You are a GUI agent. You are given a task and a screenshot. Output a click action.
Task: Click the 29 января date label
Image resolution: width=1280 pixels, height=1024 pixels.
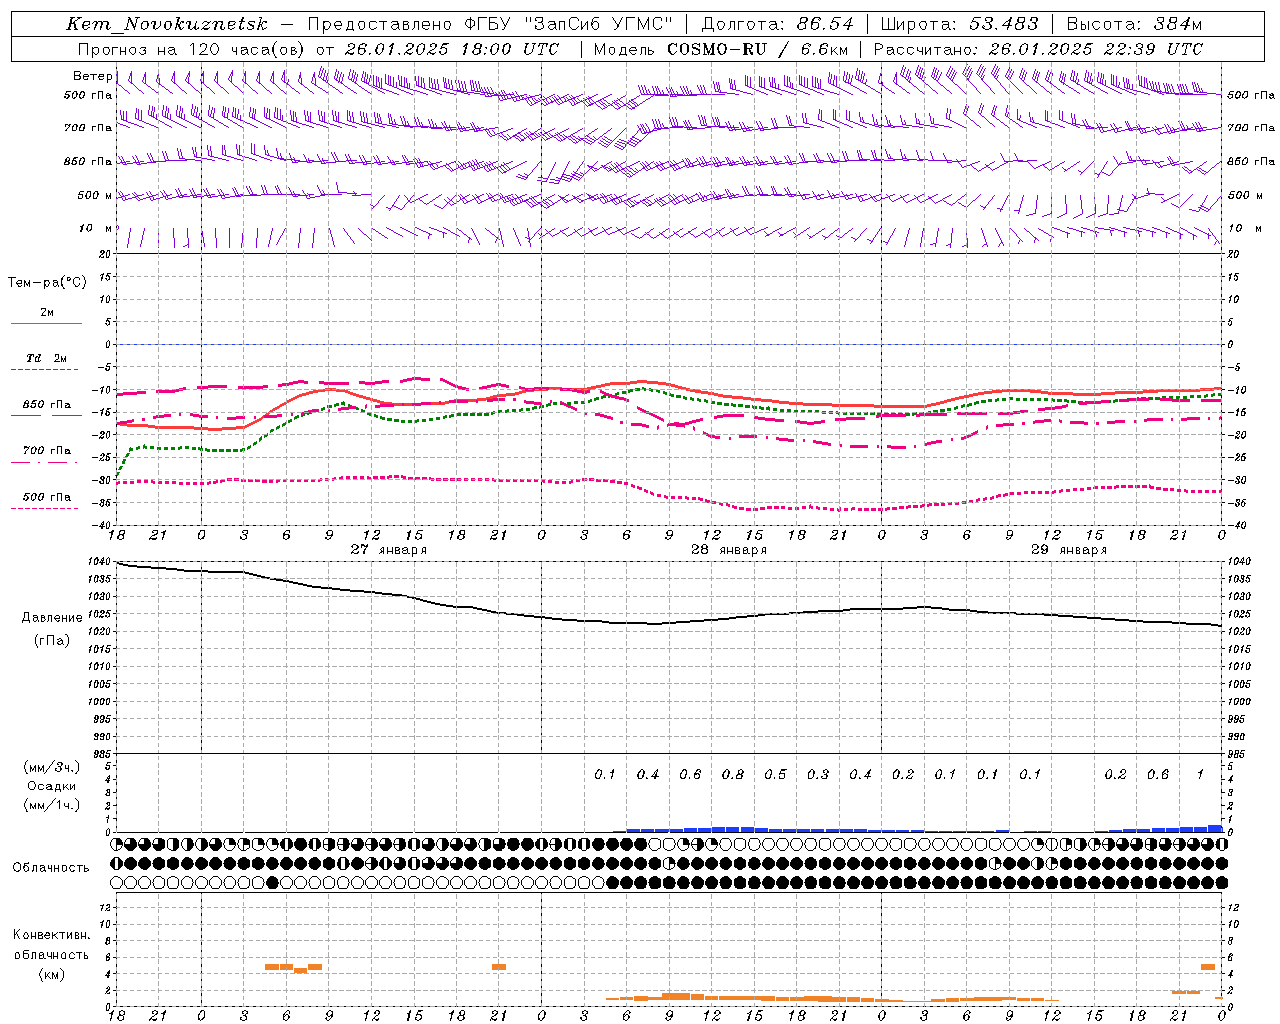[1069, 550]
